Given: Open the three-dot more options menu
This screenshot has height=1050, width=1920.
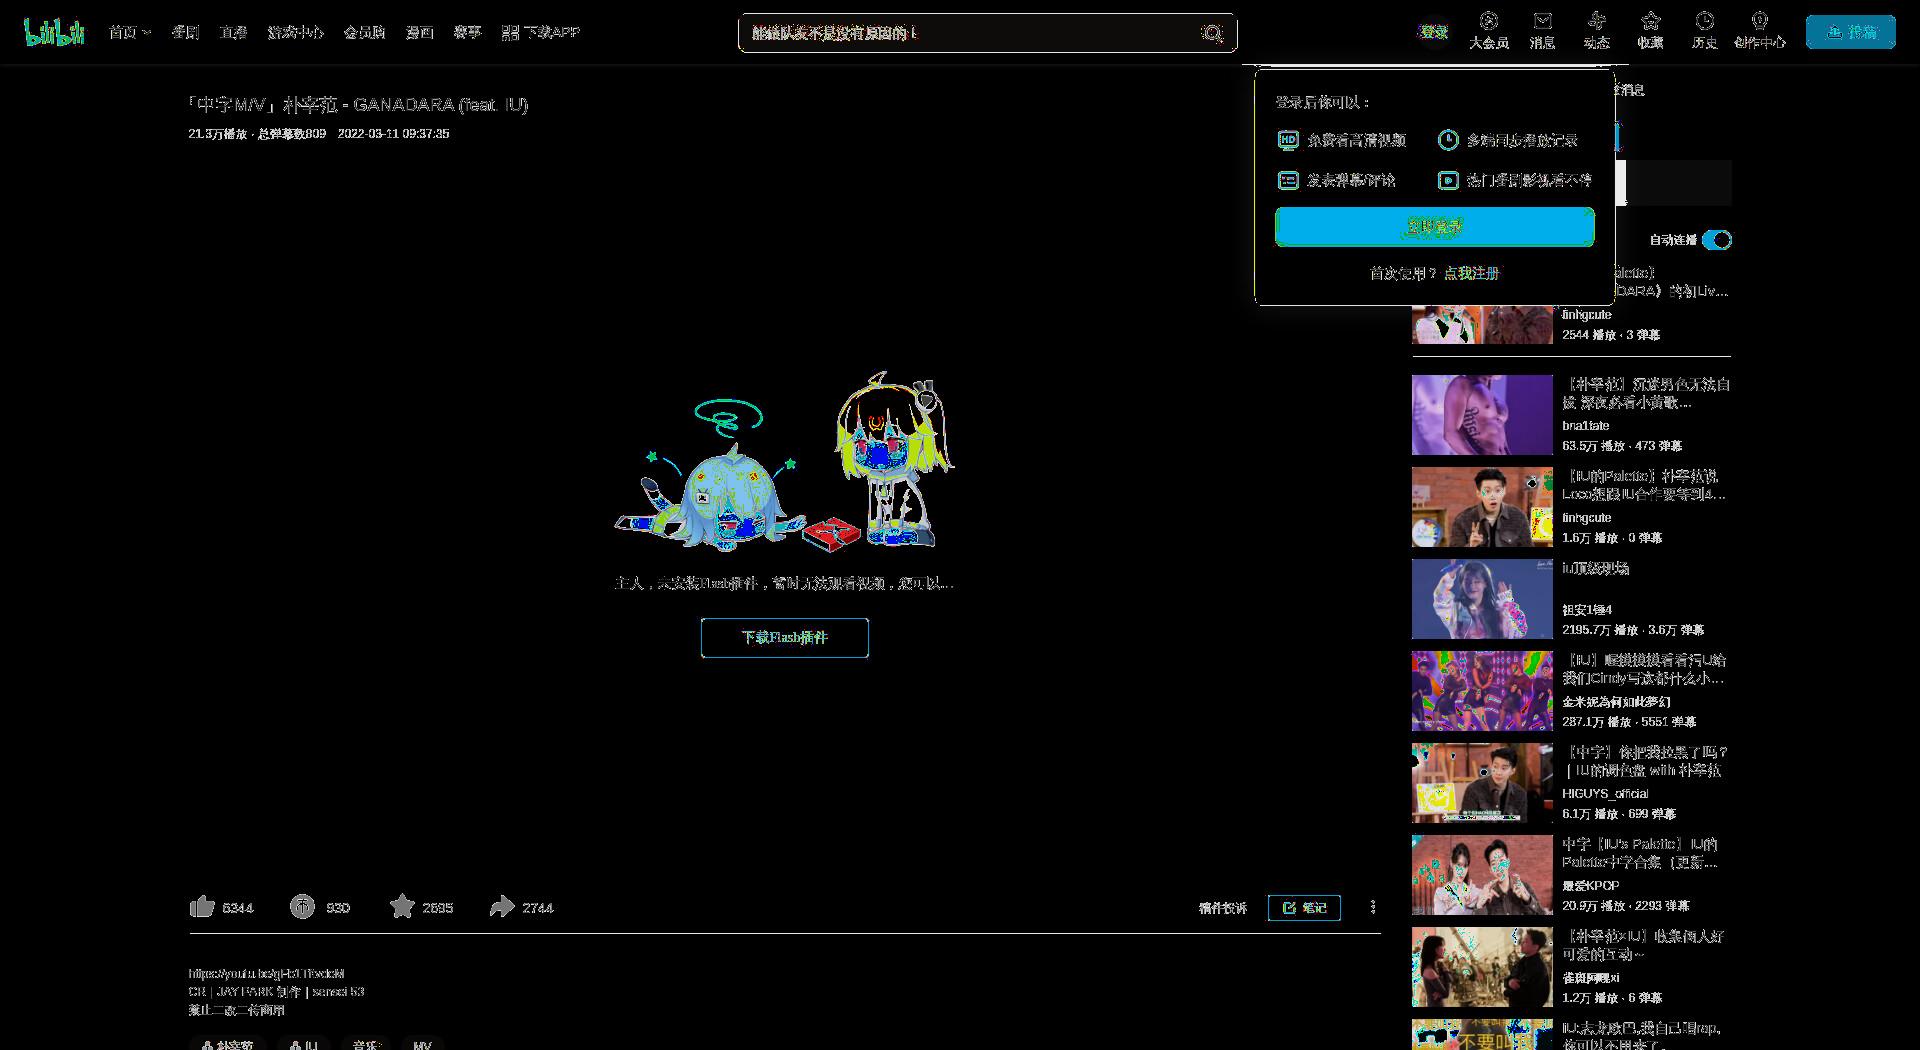Looking at the screenshot, I should 1372,907.
